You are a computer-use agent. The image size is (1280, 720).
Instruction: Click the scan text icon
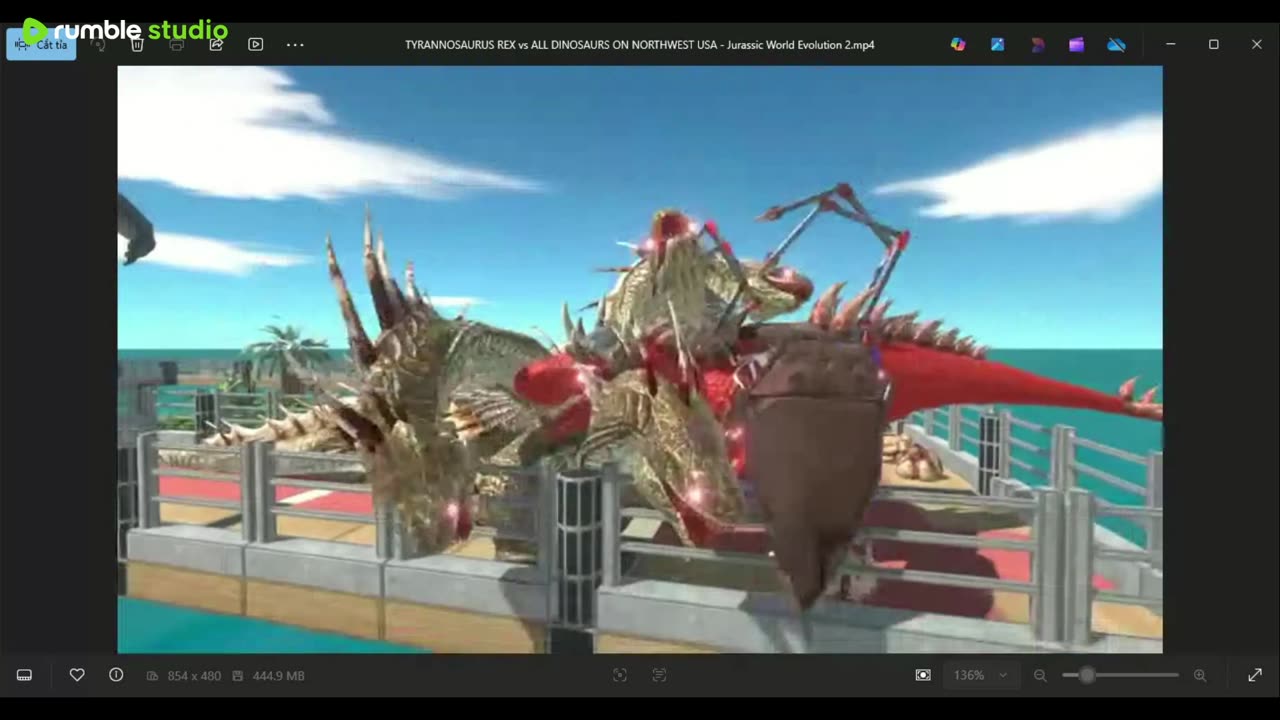point(659,676)
